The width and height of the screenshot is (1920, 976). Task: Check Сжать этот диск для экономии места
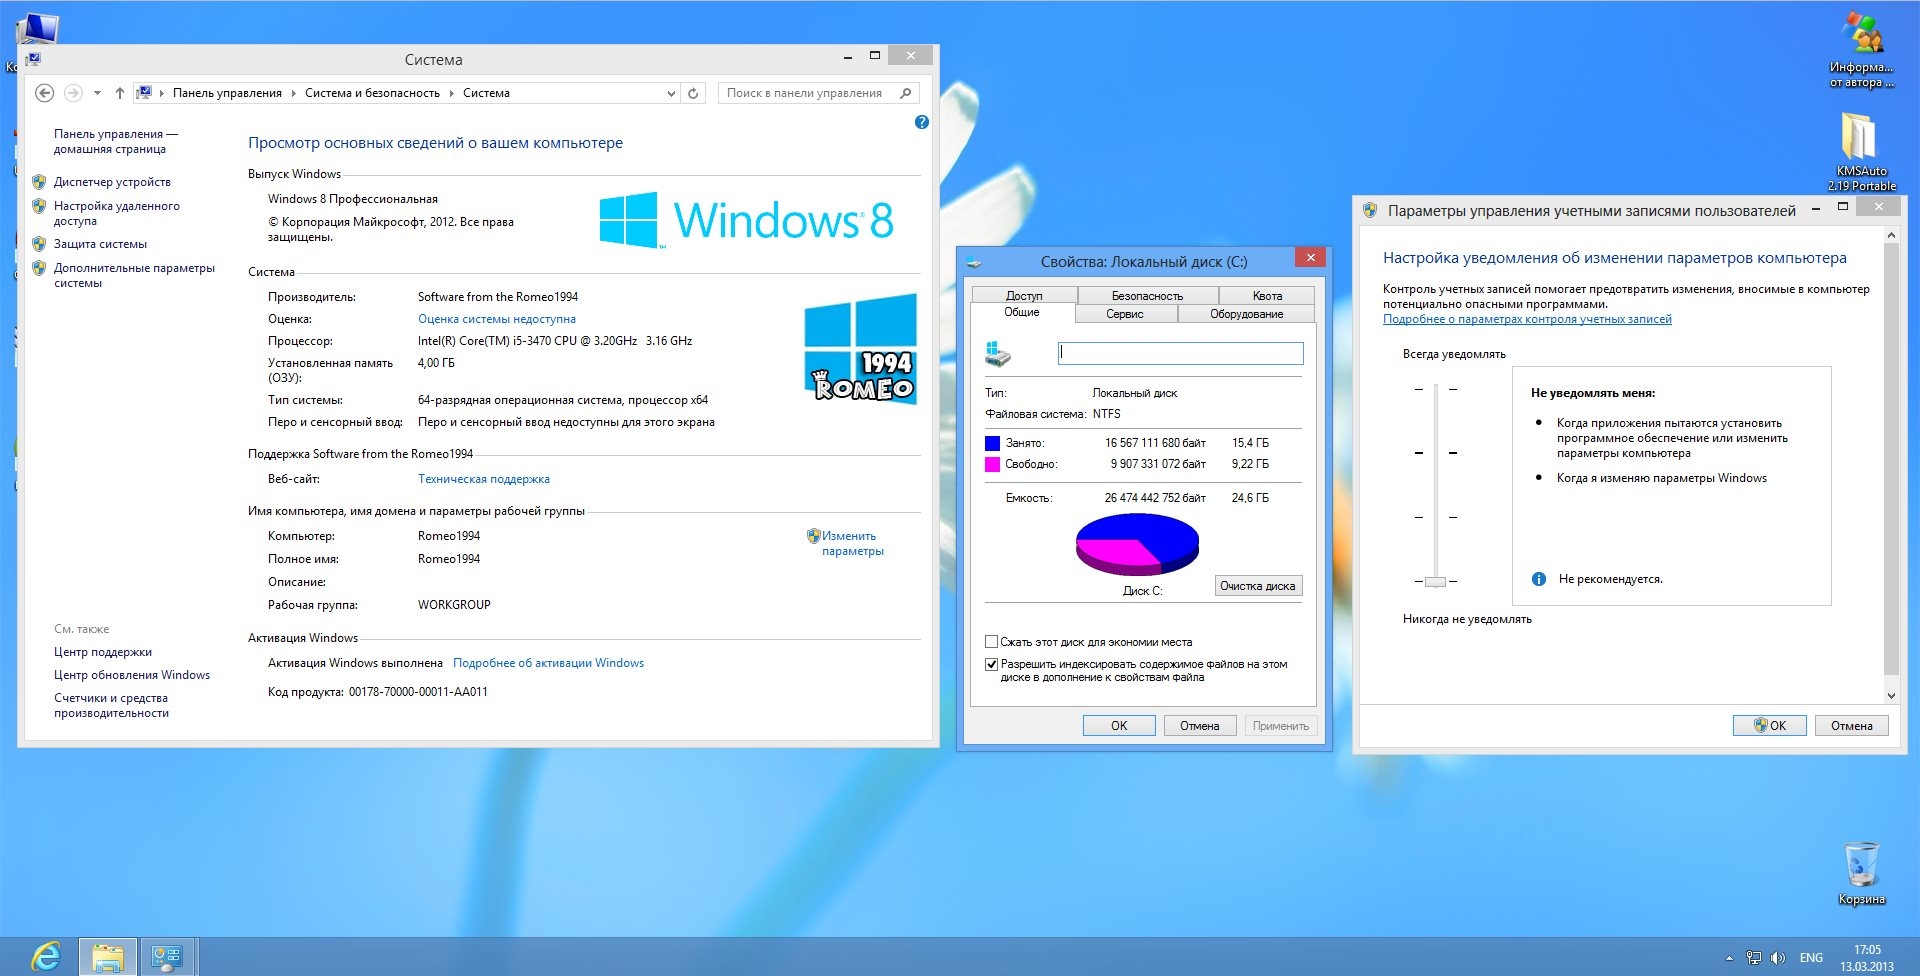(x=992, y=642)
